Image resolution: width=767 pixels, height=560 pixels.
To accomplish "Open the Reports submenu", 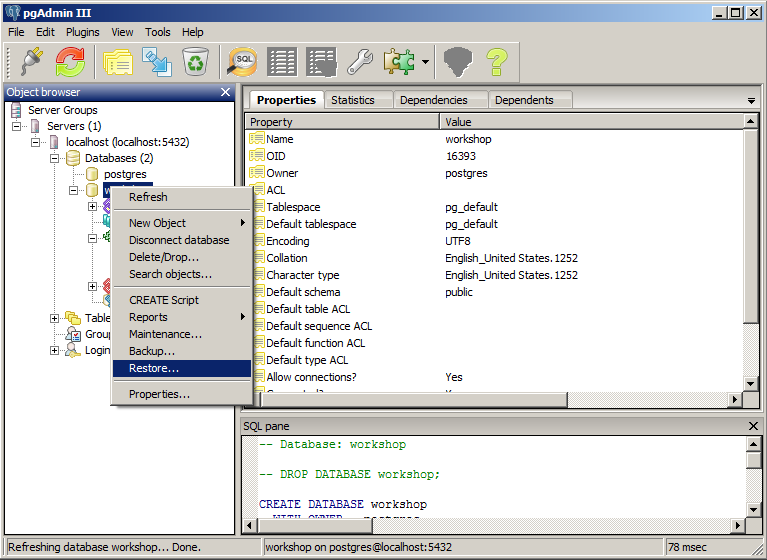I will click(181, 317).
